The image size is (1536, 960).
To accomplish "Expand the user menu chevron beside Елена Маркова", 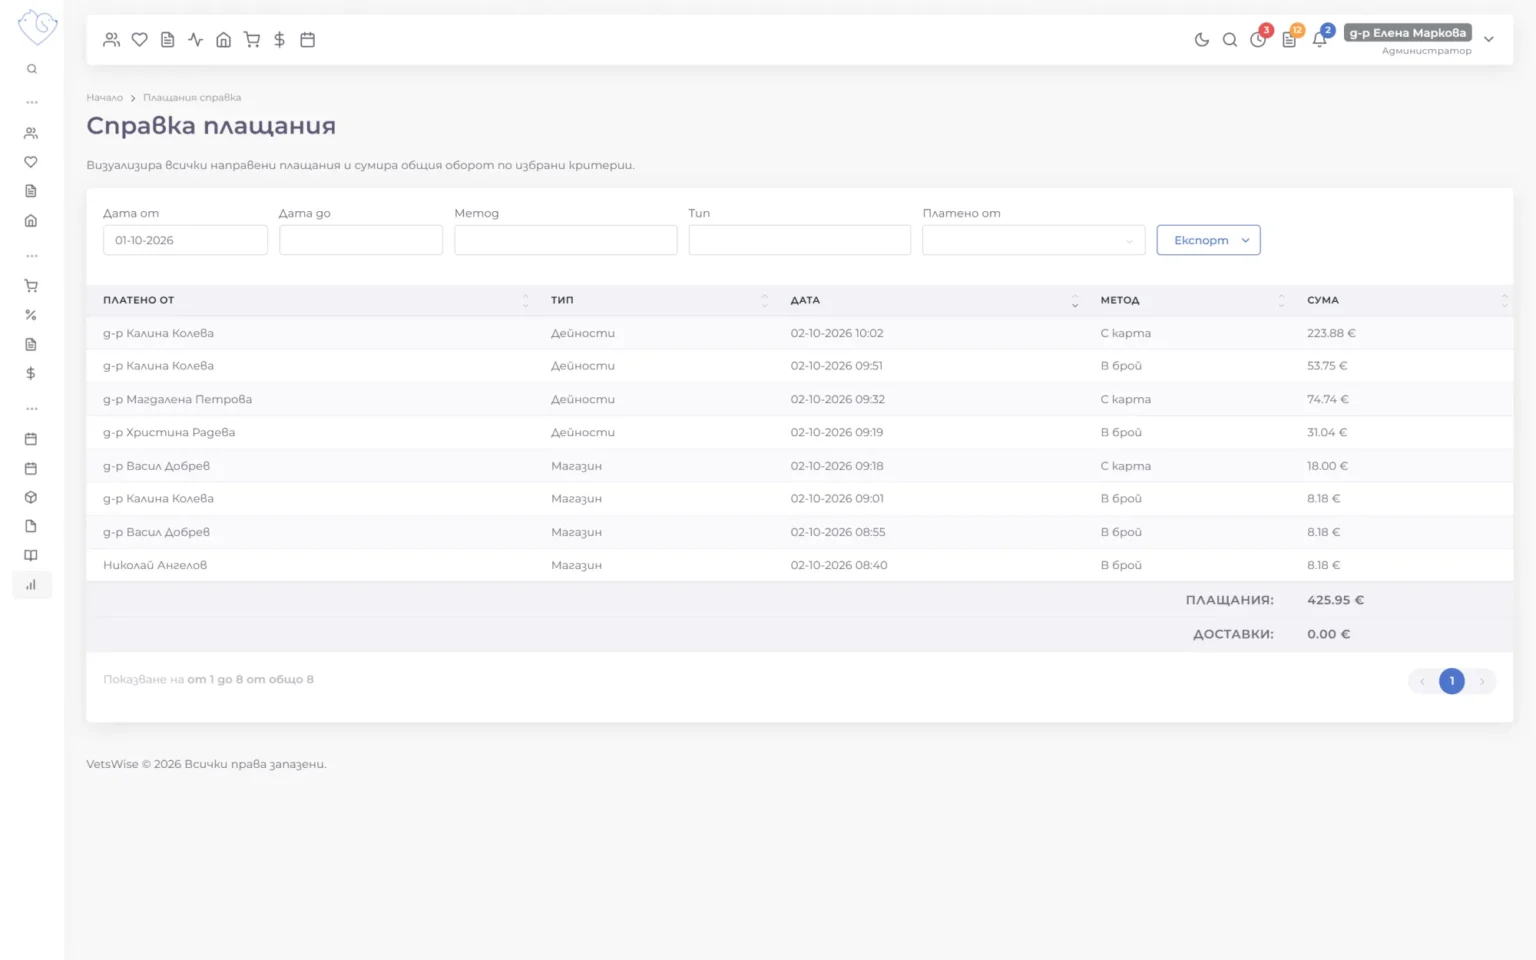I will point(1488,40).
